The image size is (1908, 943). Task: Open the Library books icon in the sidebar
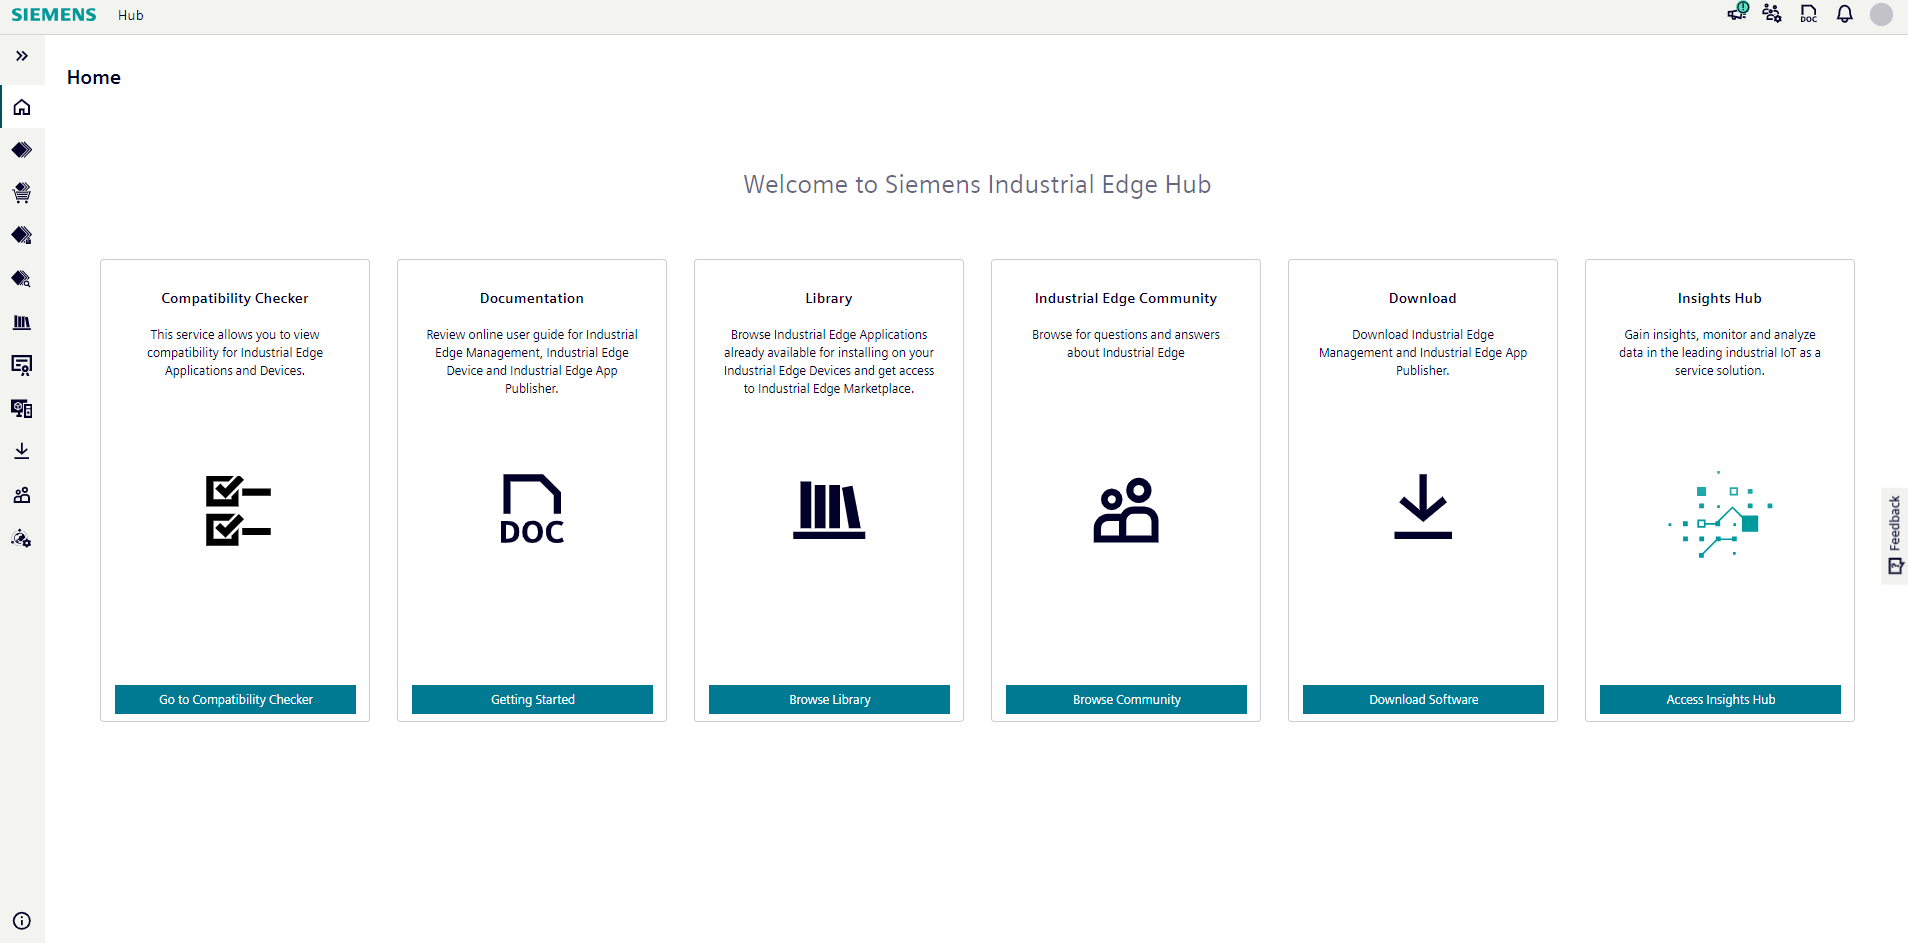pos(22,322)
